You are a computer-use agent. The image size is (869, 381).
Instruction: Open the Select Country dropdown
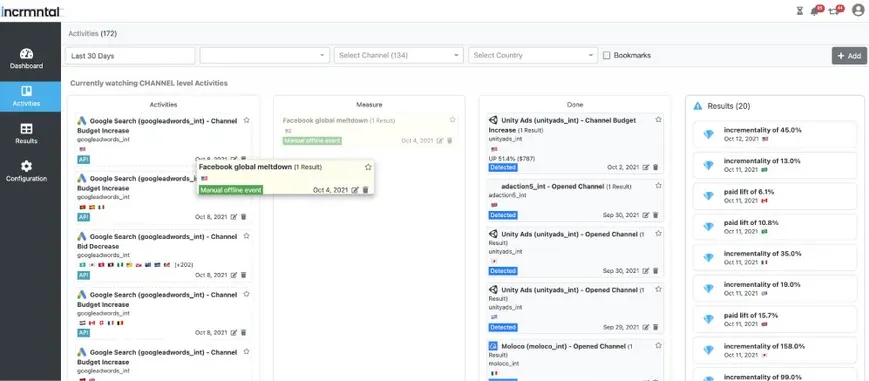533,55
